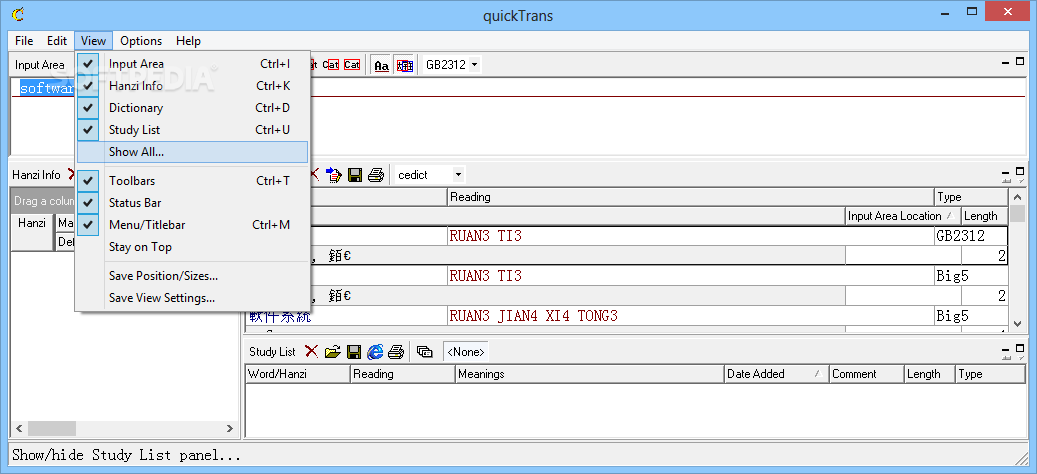
Task: Toggle Dictionary panel in View menu
Action: pyautogui.click(x=192, y=108)
